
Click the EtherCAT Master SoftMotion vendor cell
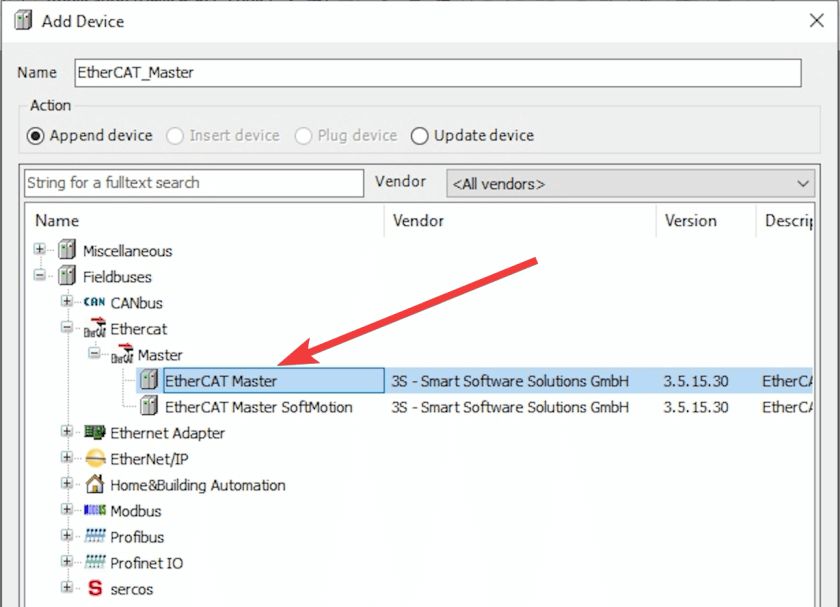point(510,407)
